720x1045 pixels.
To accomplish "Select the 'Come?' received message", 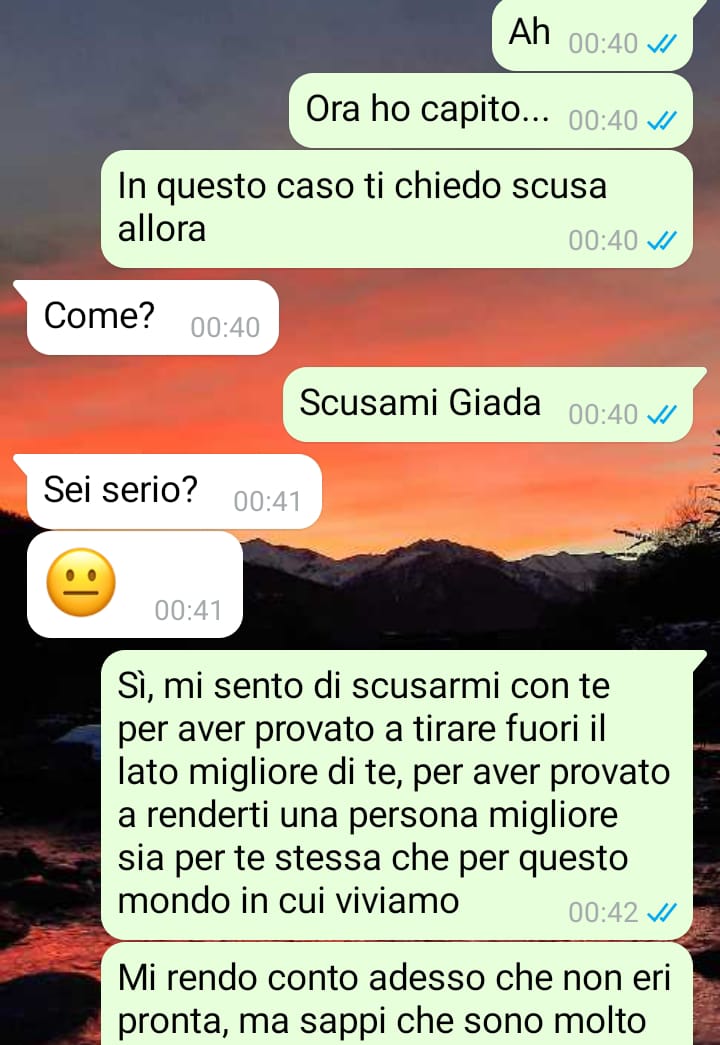I will click(153, 317).
